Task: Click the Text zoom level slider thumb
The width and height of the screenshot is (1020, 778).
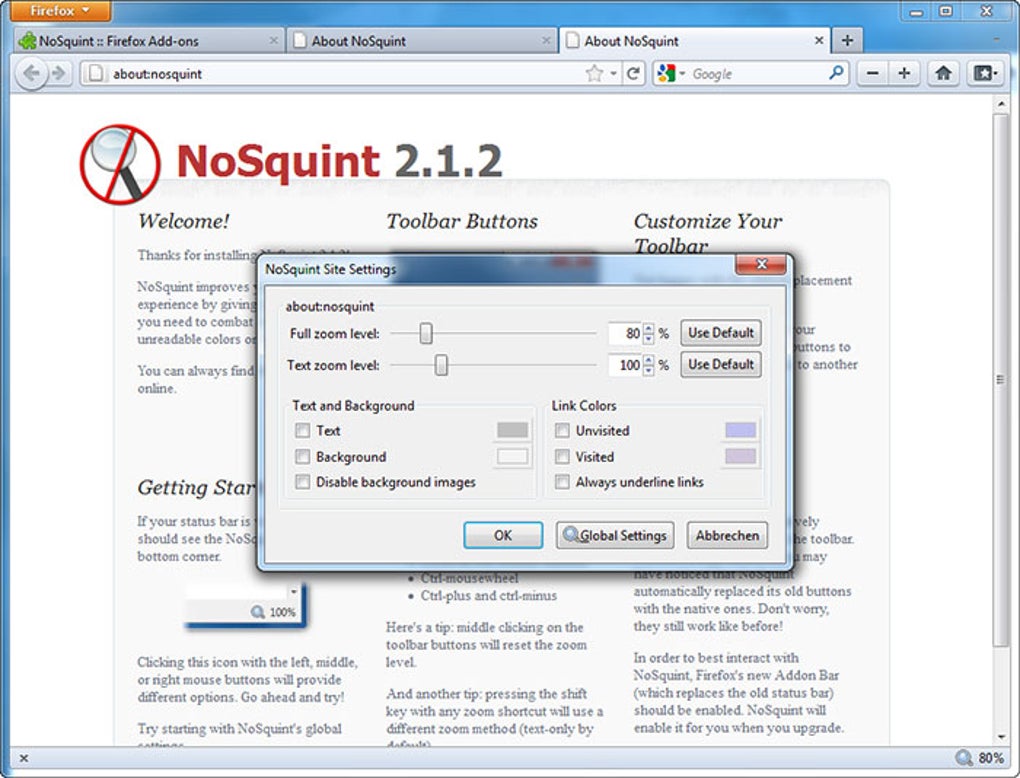Action: coord(441,365)
